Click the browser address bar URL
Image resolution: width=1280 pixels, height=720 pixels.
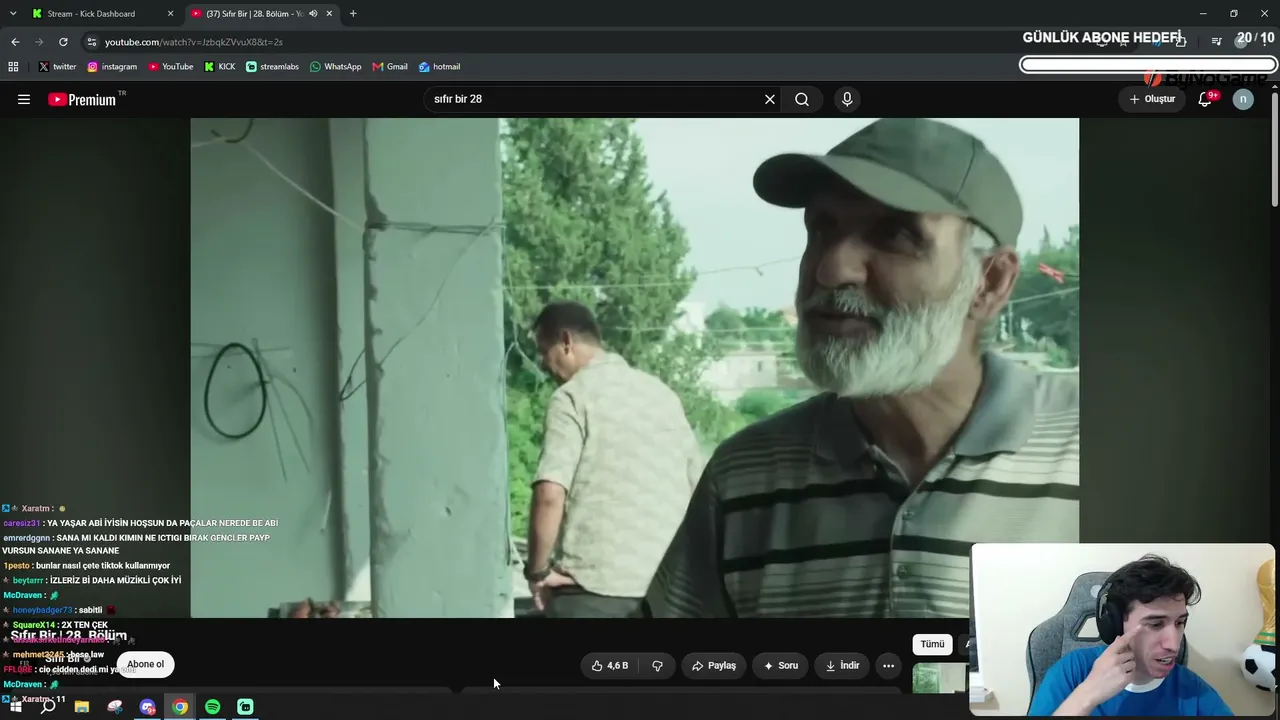click(194, 42)
